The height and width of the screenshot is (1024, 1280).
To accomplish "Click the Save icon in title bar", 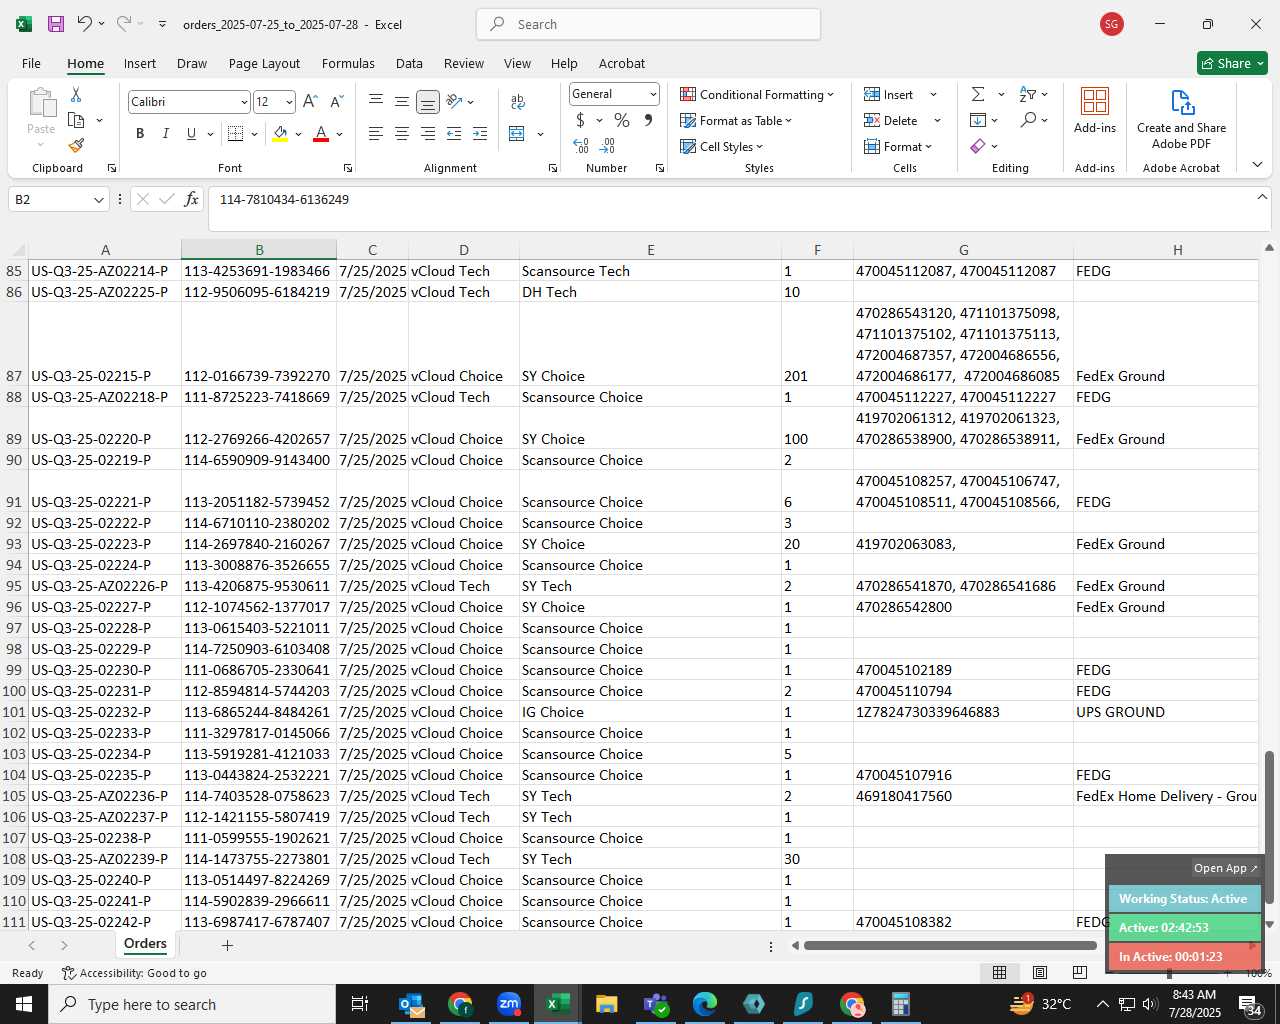I will coord(56,24).
